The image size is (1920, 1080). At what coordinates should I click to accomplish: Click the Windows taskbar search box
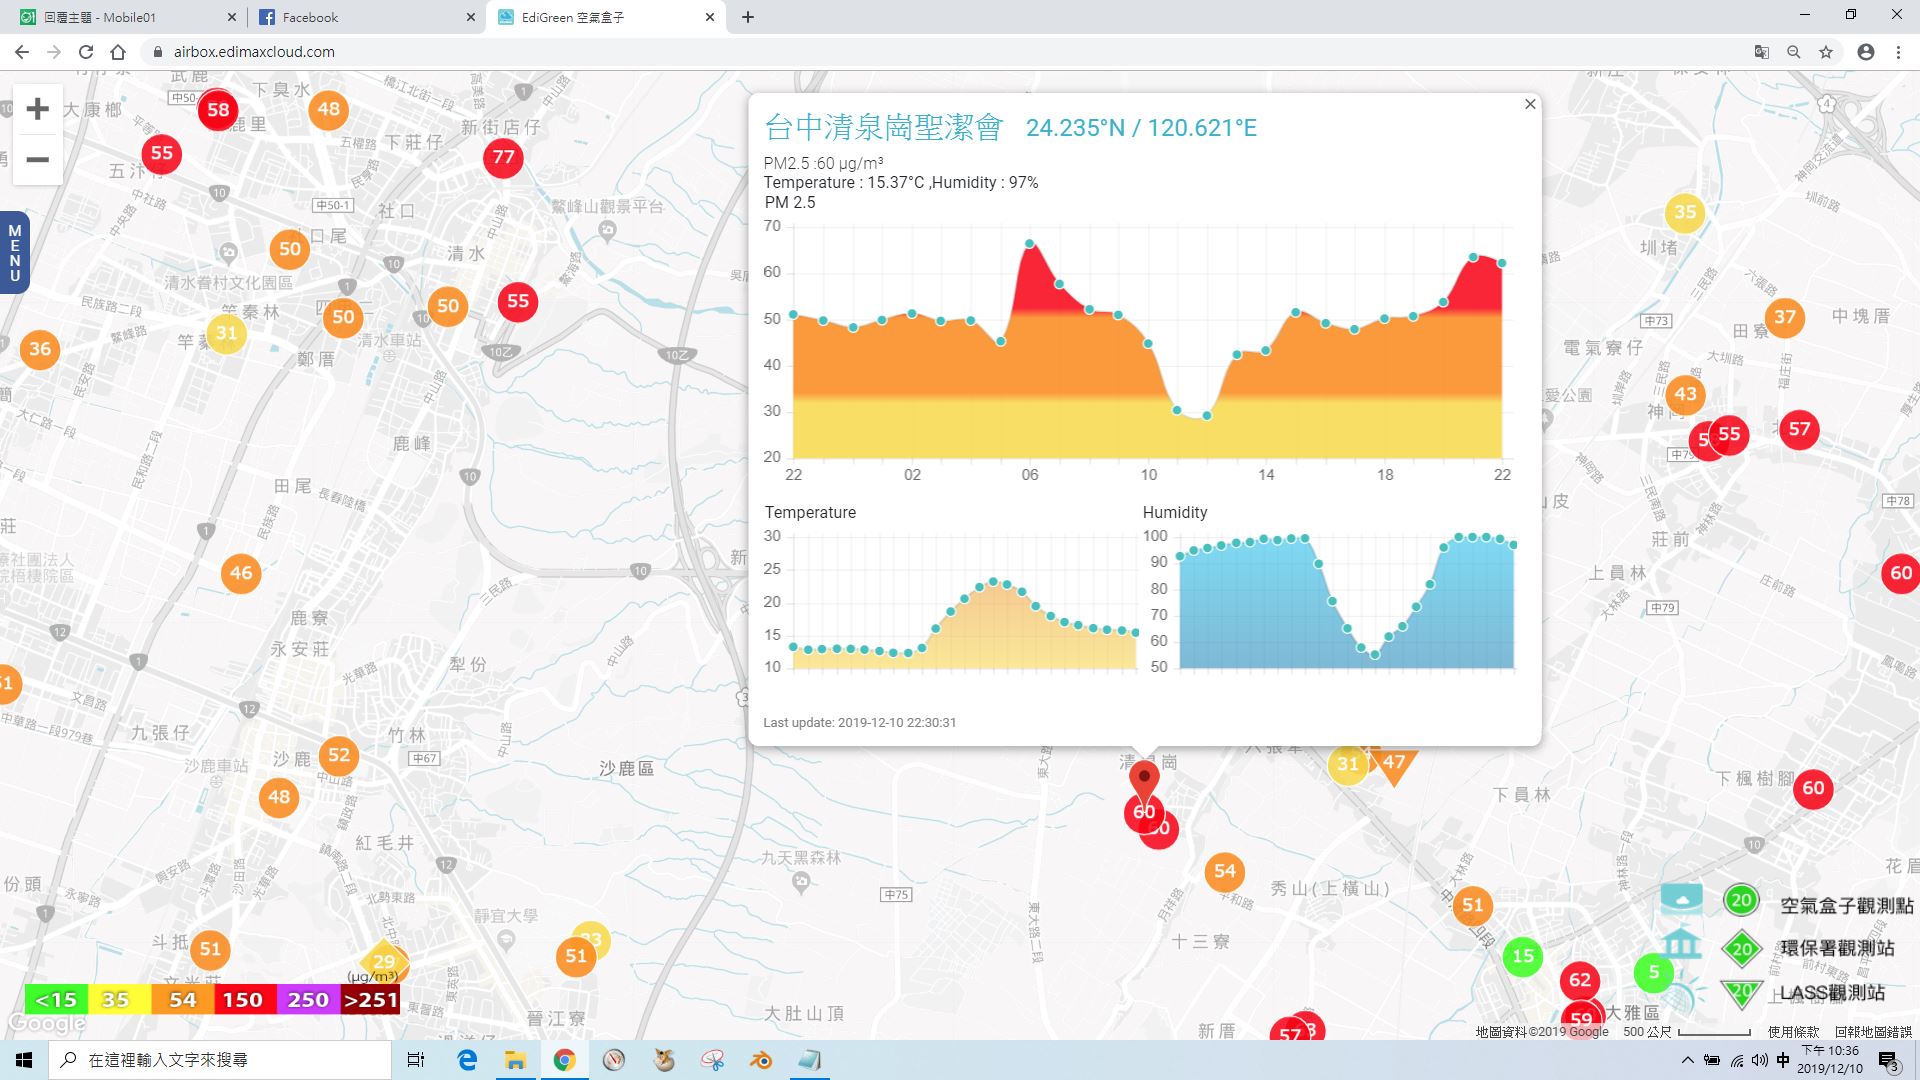point(220,1060)
